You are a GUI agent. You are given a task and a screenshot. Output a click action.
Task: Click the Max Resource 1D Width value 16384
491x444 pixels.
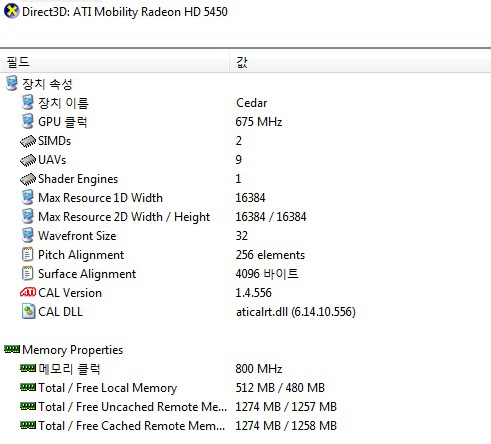pyautogui.click(x=250, y=198)
